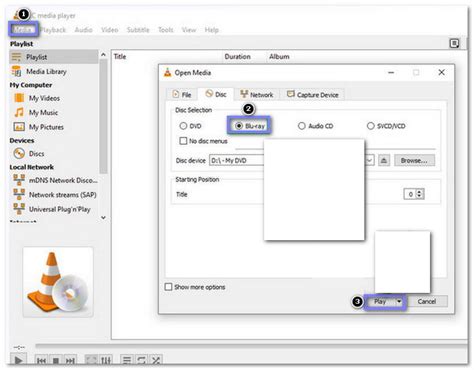474x370 pixels.
Task: Open the Video menu
Action: pyautogui.click(x=110, y=30)
